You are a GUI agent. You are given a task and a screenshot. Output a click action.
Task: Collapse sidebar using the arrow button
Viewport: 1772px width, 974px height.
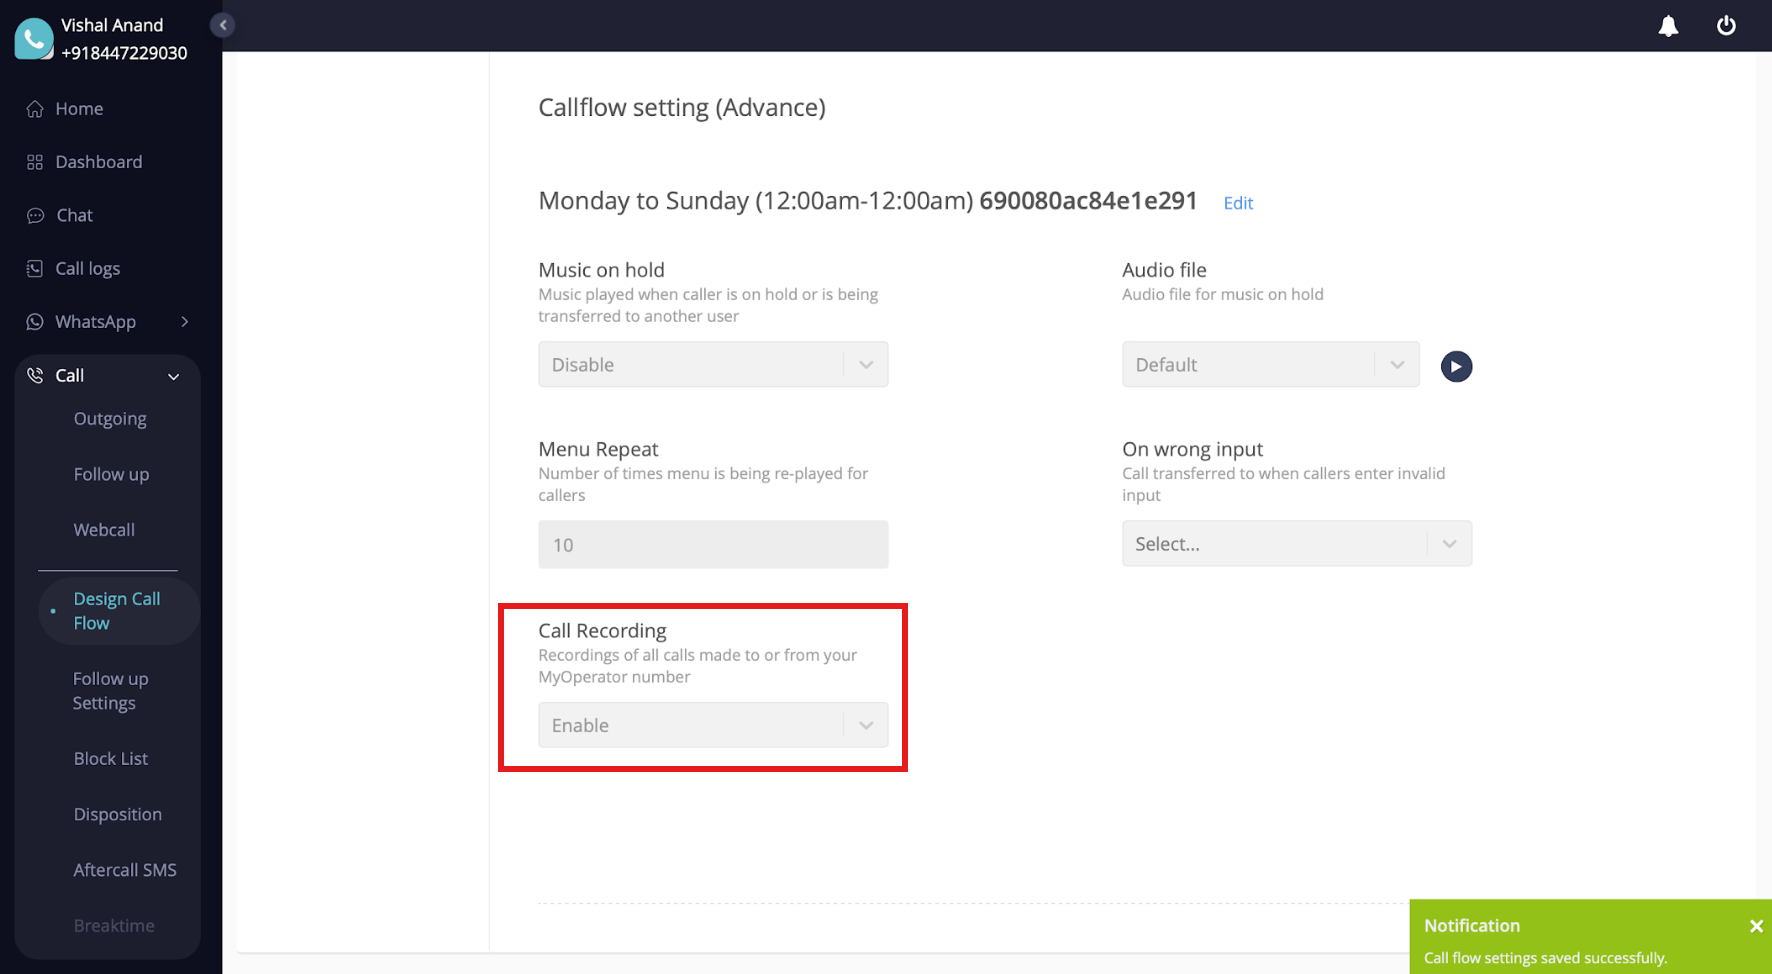[x=223, y=25]
